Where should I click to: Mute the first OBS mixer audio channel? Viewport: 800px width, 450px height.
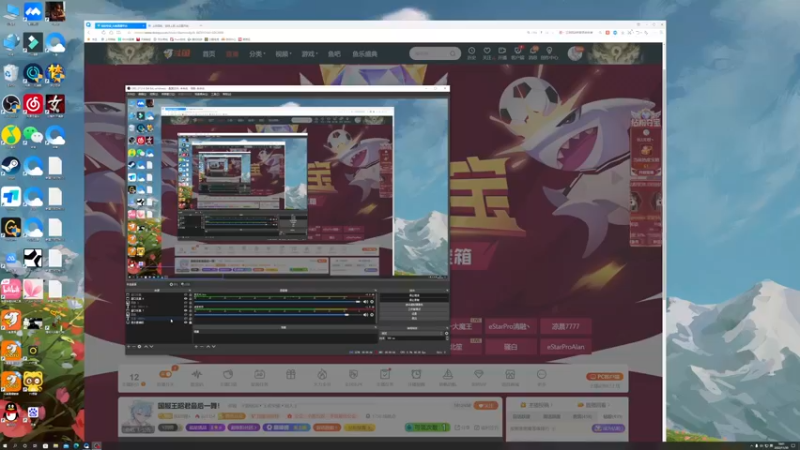tap(365, 302)
